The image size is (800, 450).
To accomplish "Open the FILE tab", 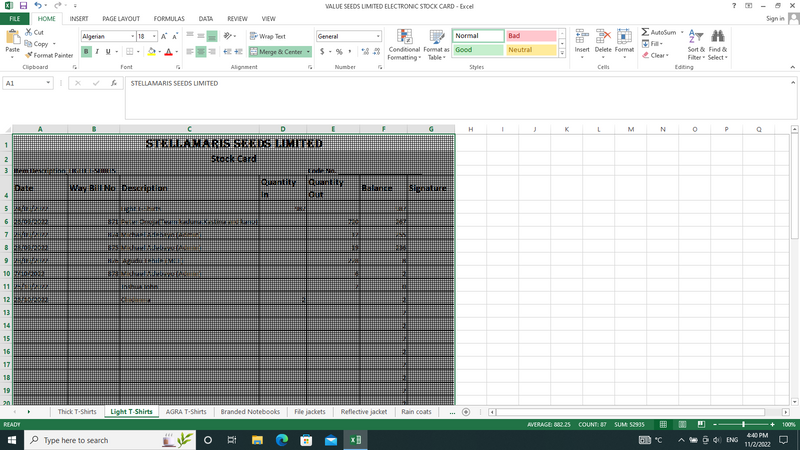I will click(14, 19).
